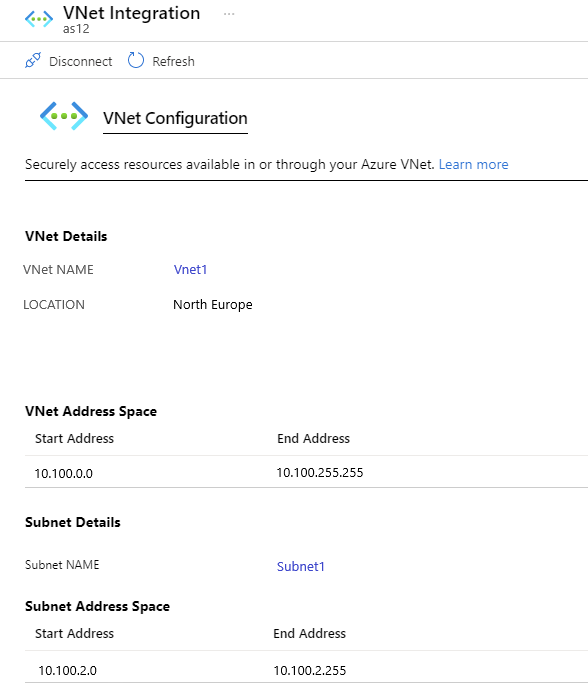Image resolution: width=588 pixels, height=700 pixels.
Task: Open the Learn more link
Action: coord(473,164)
